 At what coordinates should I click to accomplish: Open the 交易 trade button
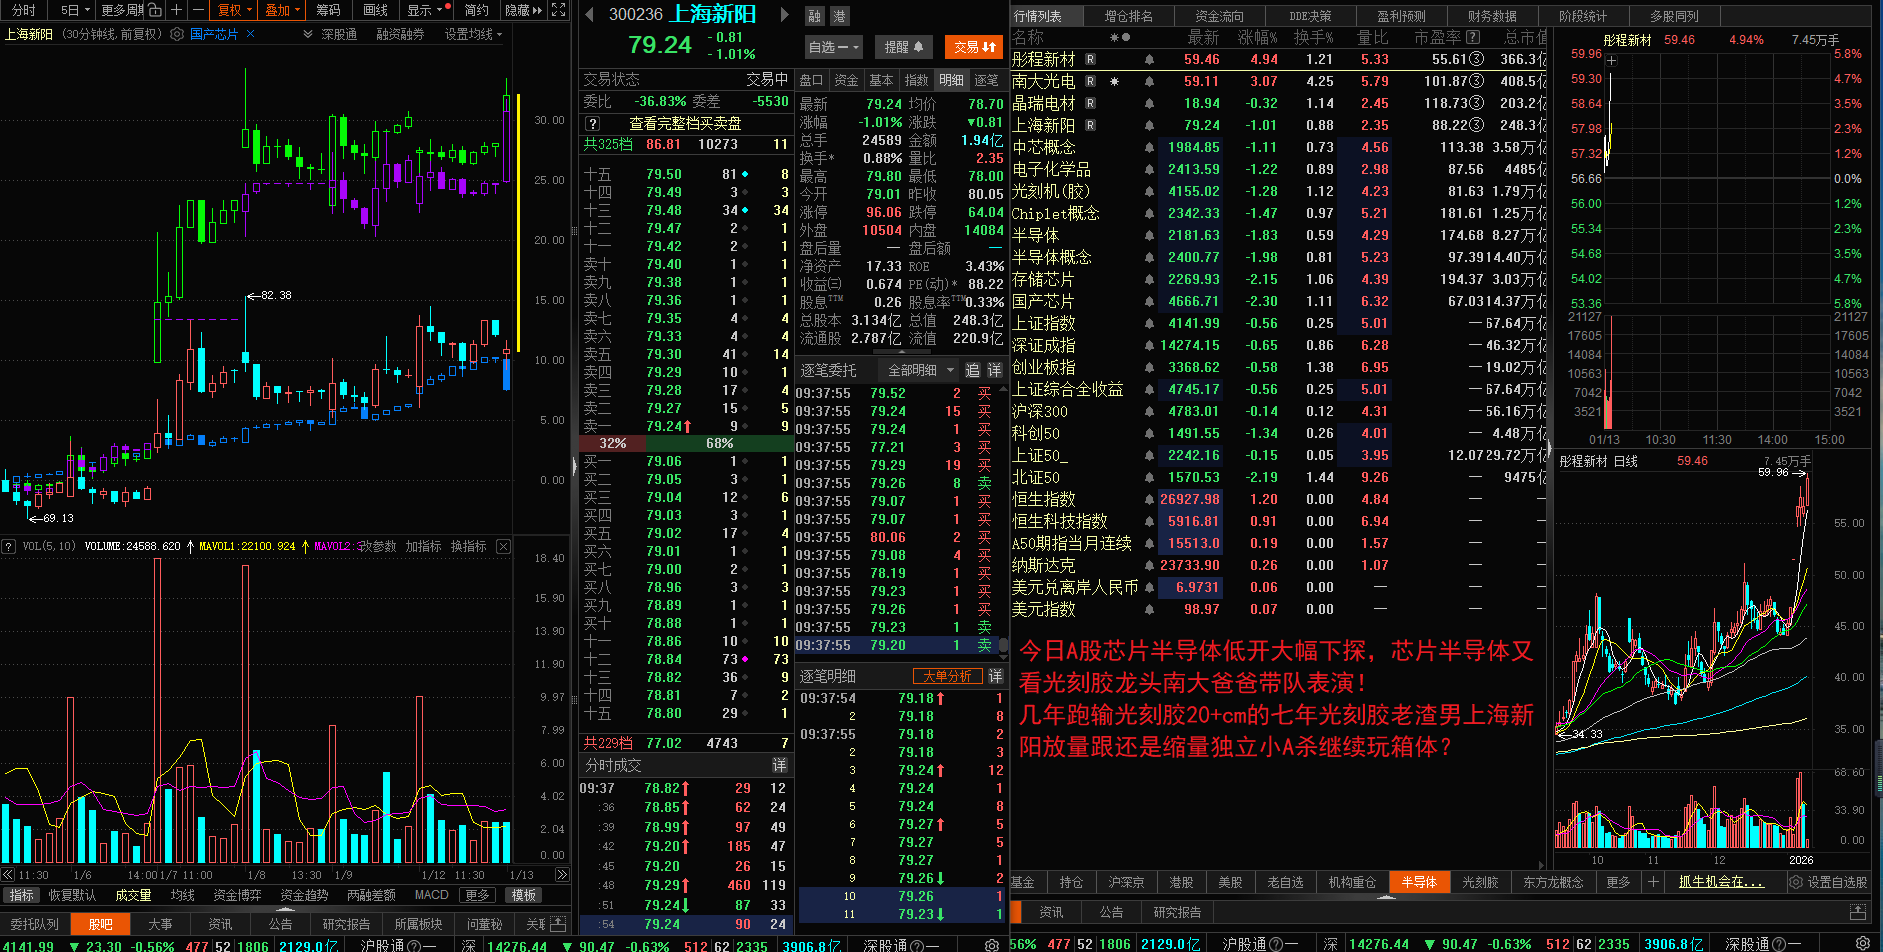point(973,47)
